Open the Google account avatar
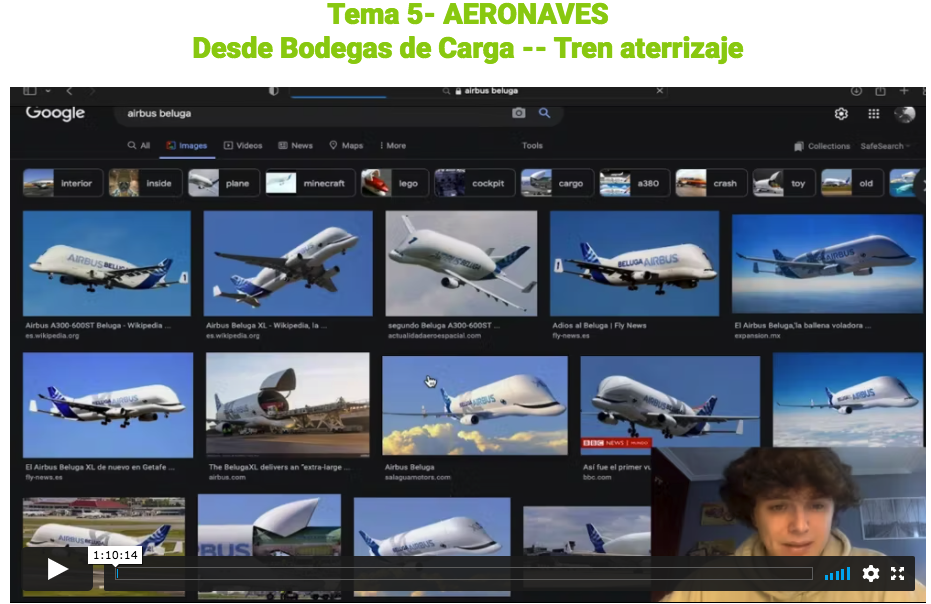The width and height of the screenshot is (931, 604). pyautogui.click(x=905, y=113)
